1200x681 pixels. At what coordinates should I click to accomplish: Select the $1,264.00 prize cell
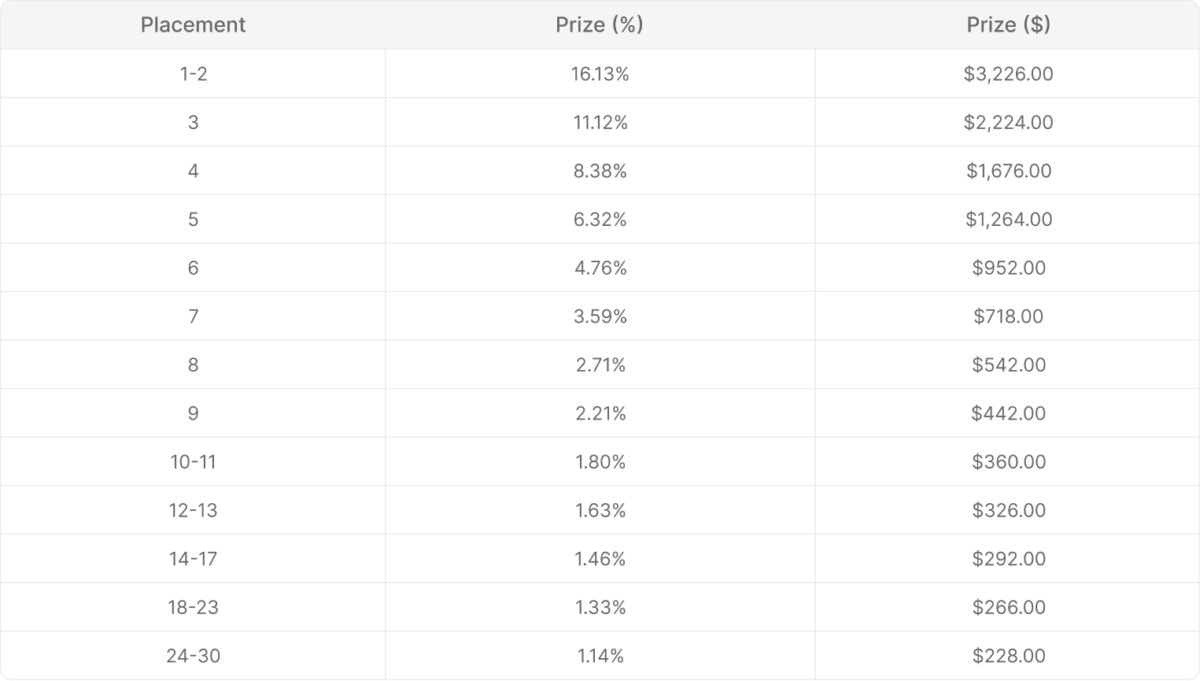coord(1008,219)
